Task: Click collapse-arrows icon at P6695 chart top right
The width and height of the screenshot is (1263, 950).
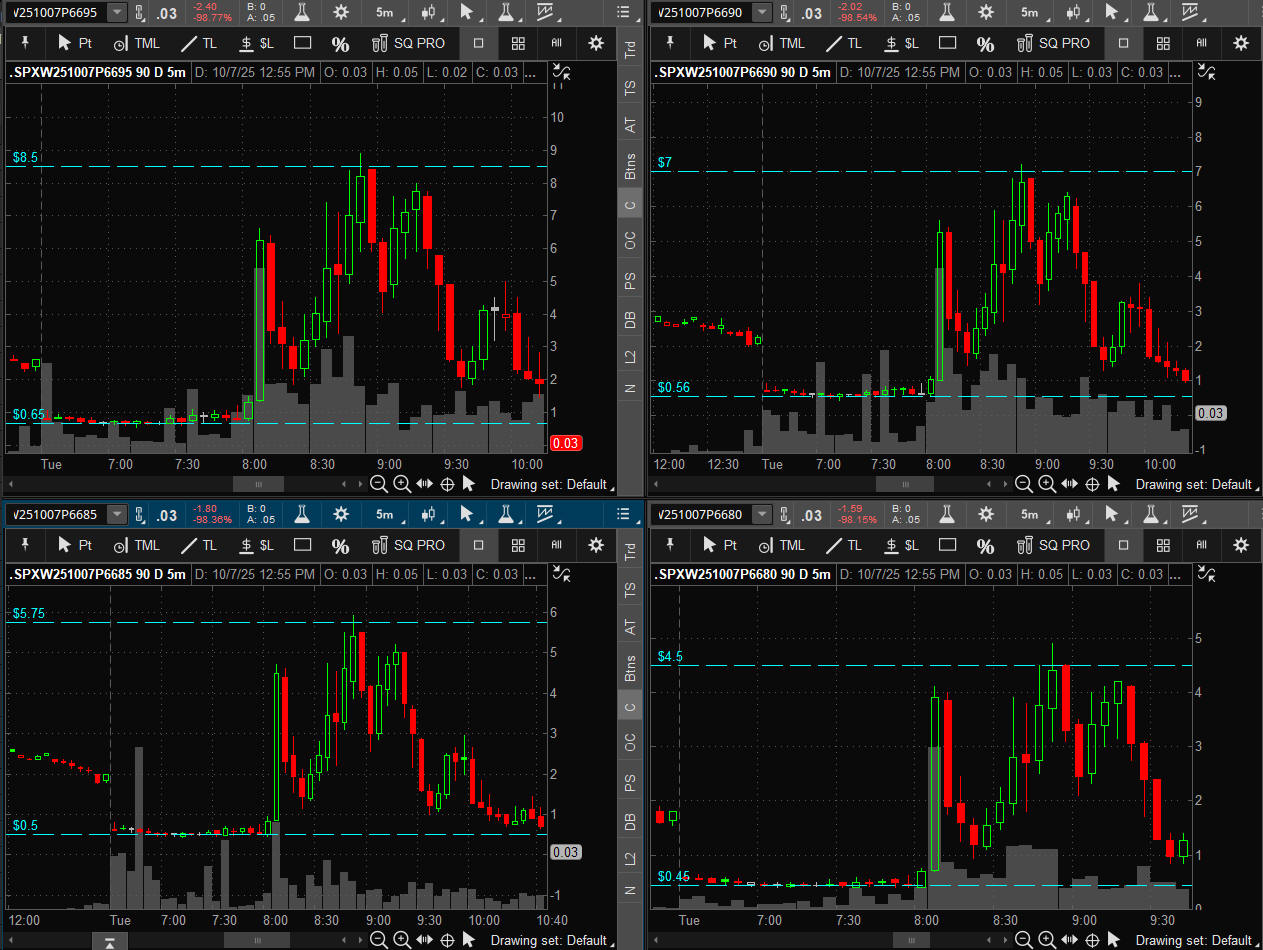Action: [563, 72]
